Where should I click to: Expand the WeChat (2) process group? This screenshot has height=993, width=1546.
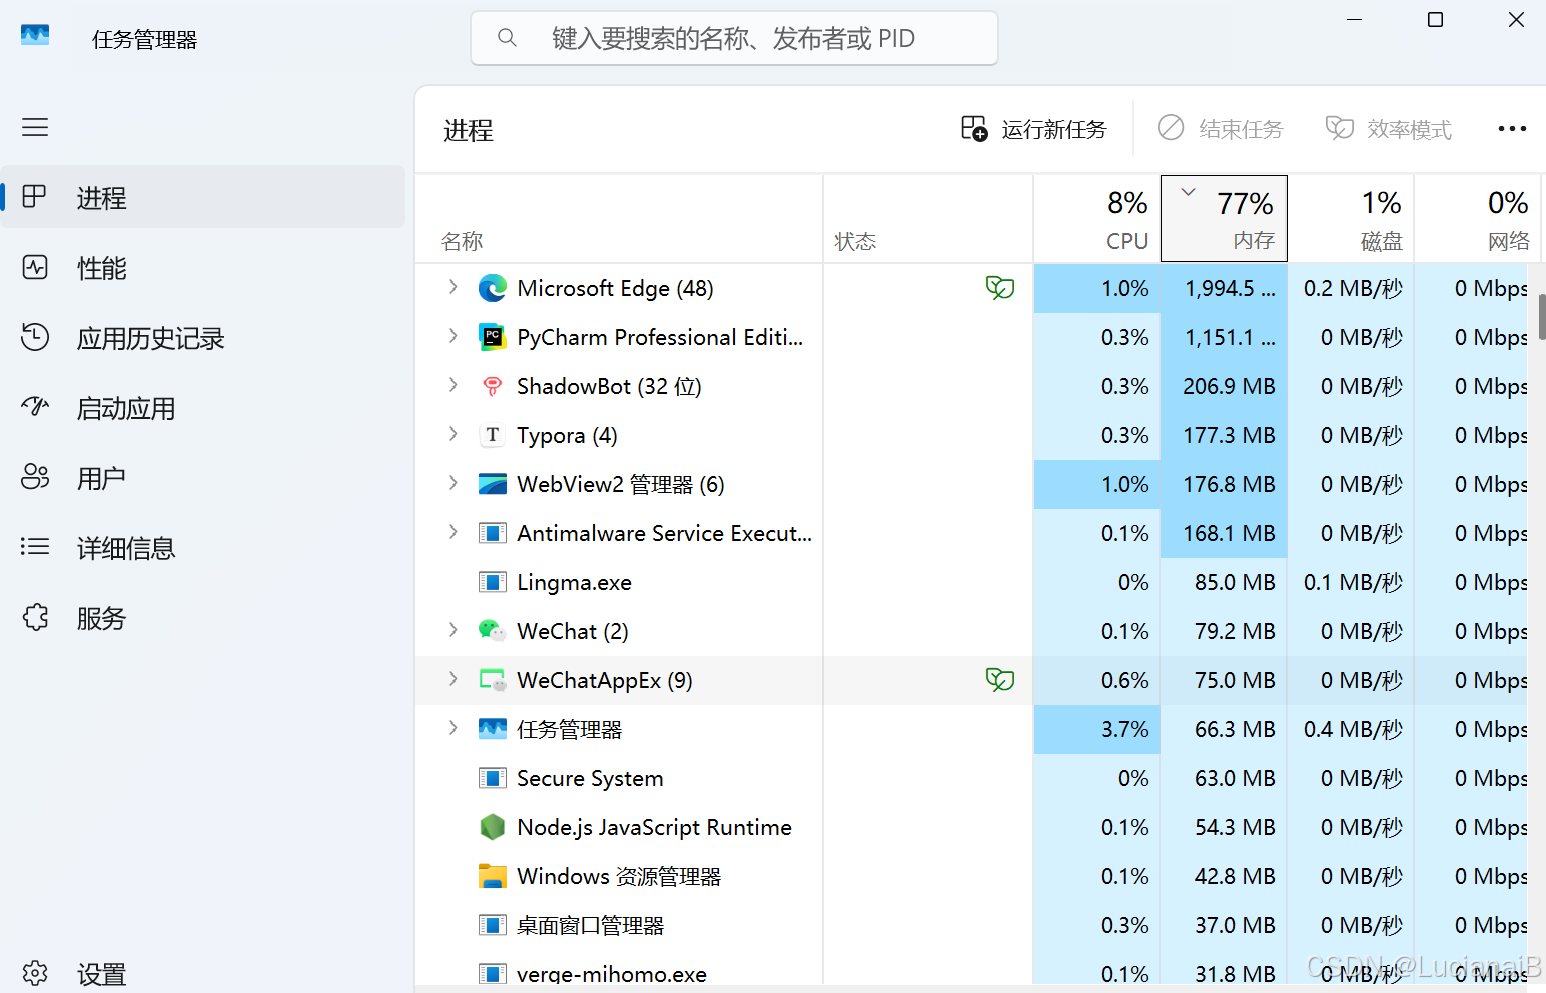coord(453,630)
